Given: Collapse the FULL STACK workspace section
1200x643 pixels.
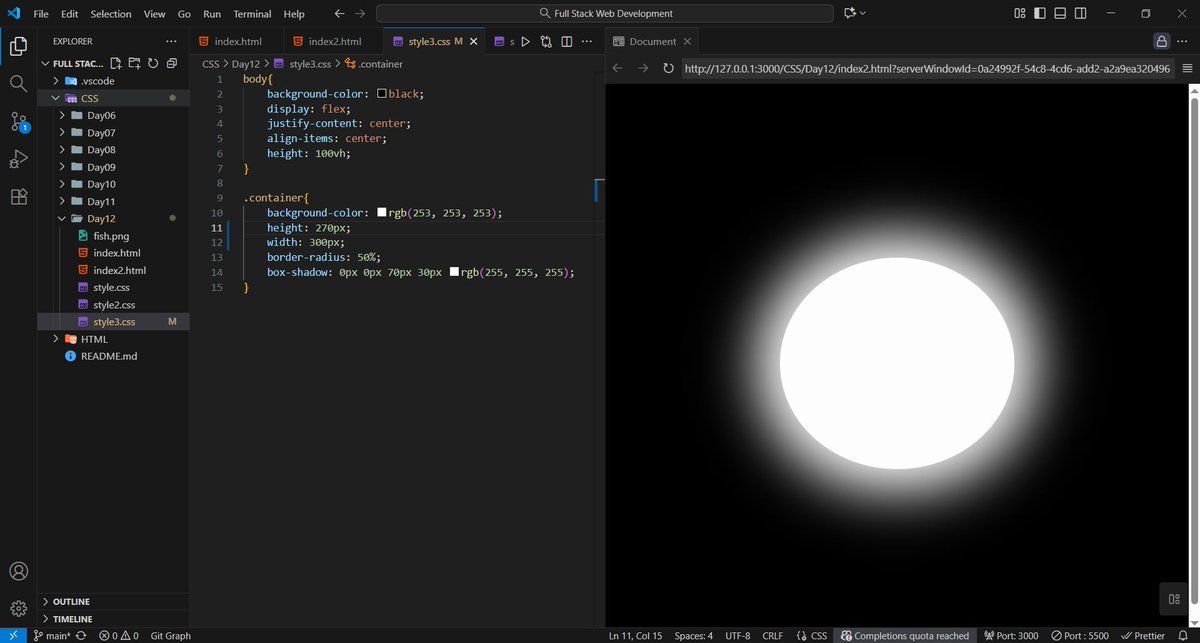Looking at the screenshot, I should [46, 63].
